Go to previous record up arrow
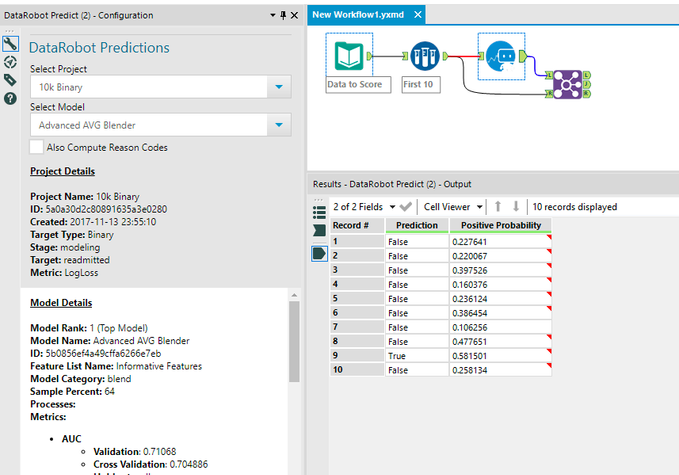The width and height of the screenshot is (679, 475). point(498,207)
